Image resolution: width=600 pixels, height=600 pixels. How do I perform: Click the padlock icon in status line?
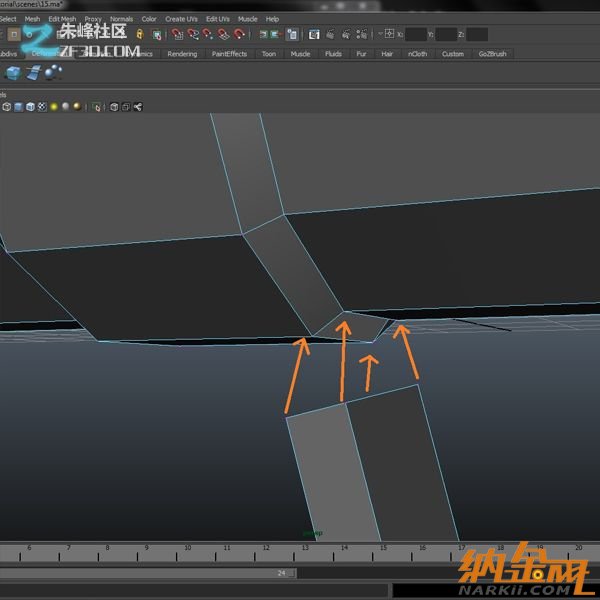coord(139,35)
